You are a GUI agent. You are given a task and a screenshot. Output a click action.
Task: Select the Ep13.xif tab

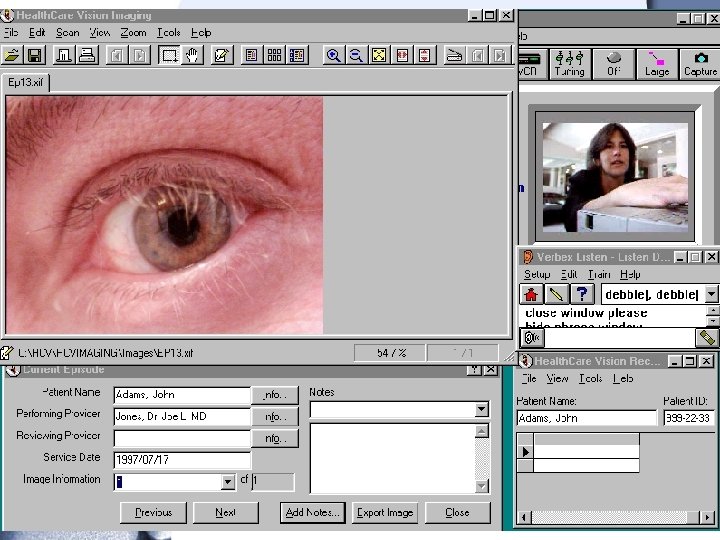pos(25,82)
